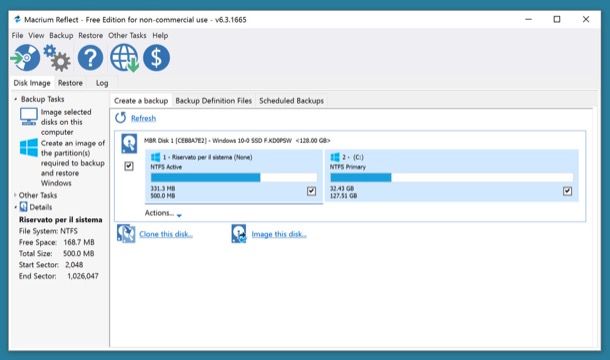Screen dimensions: 610x360
Task: Switch to the Log tab
Action: pos(102,83)
